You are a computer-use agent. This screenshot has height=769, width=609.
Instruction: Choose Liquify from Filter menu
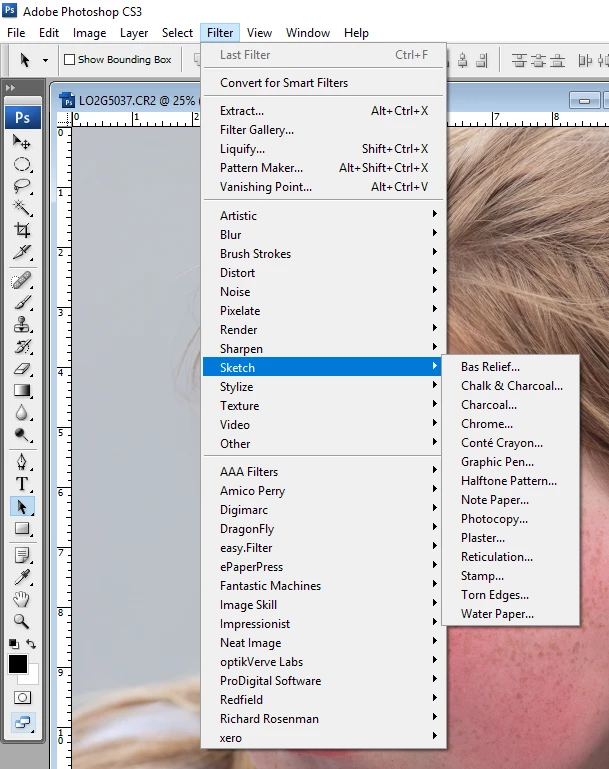coord(322,149)
